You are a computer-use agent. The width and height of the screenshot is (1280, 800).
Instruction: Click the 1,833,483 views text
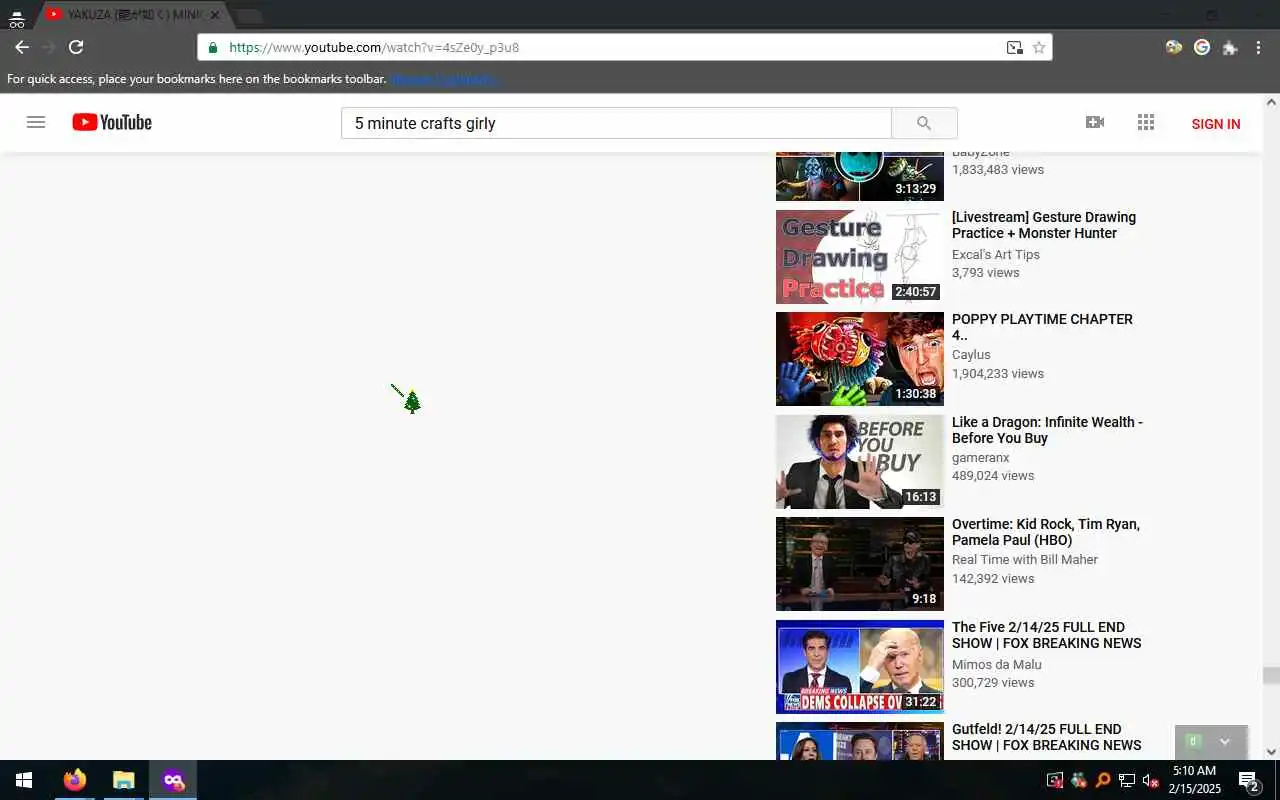coord(998,170)
